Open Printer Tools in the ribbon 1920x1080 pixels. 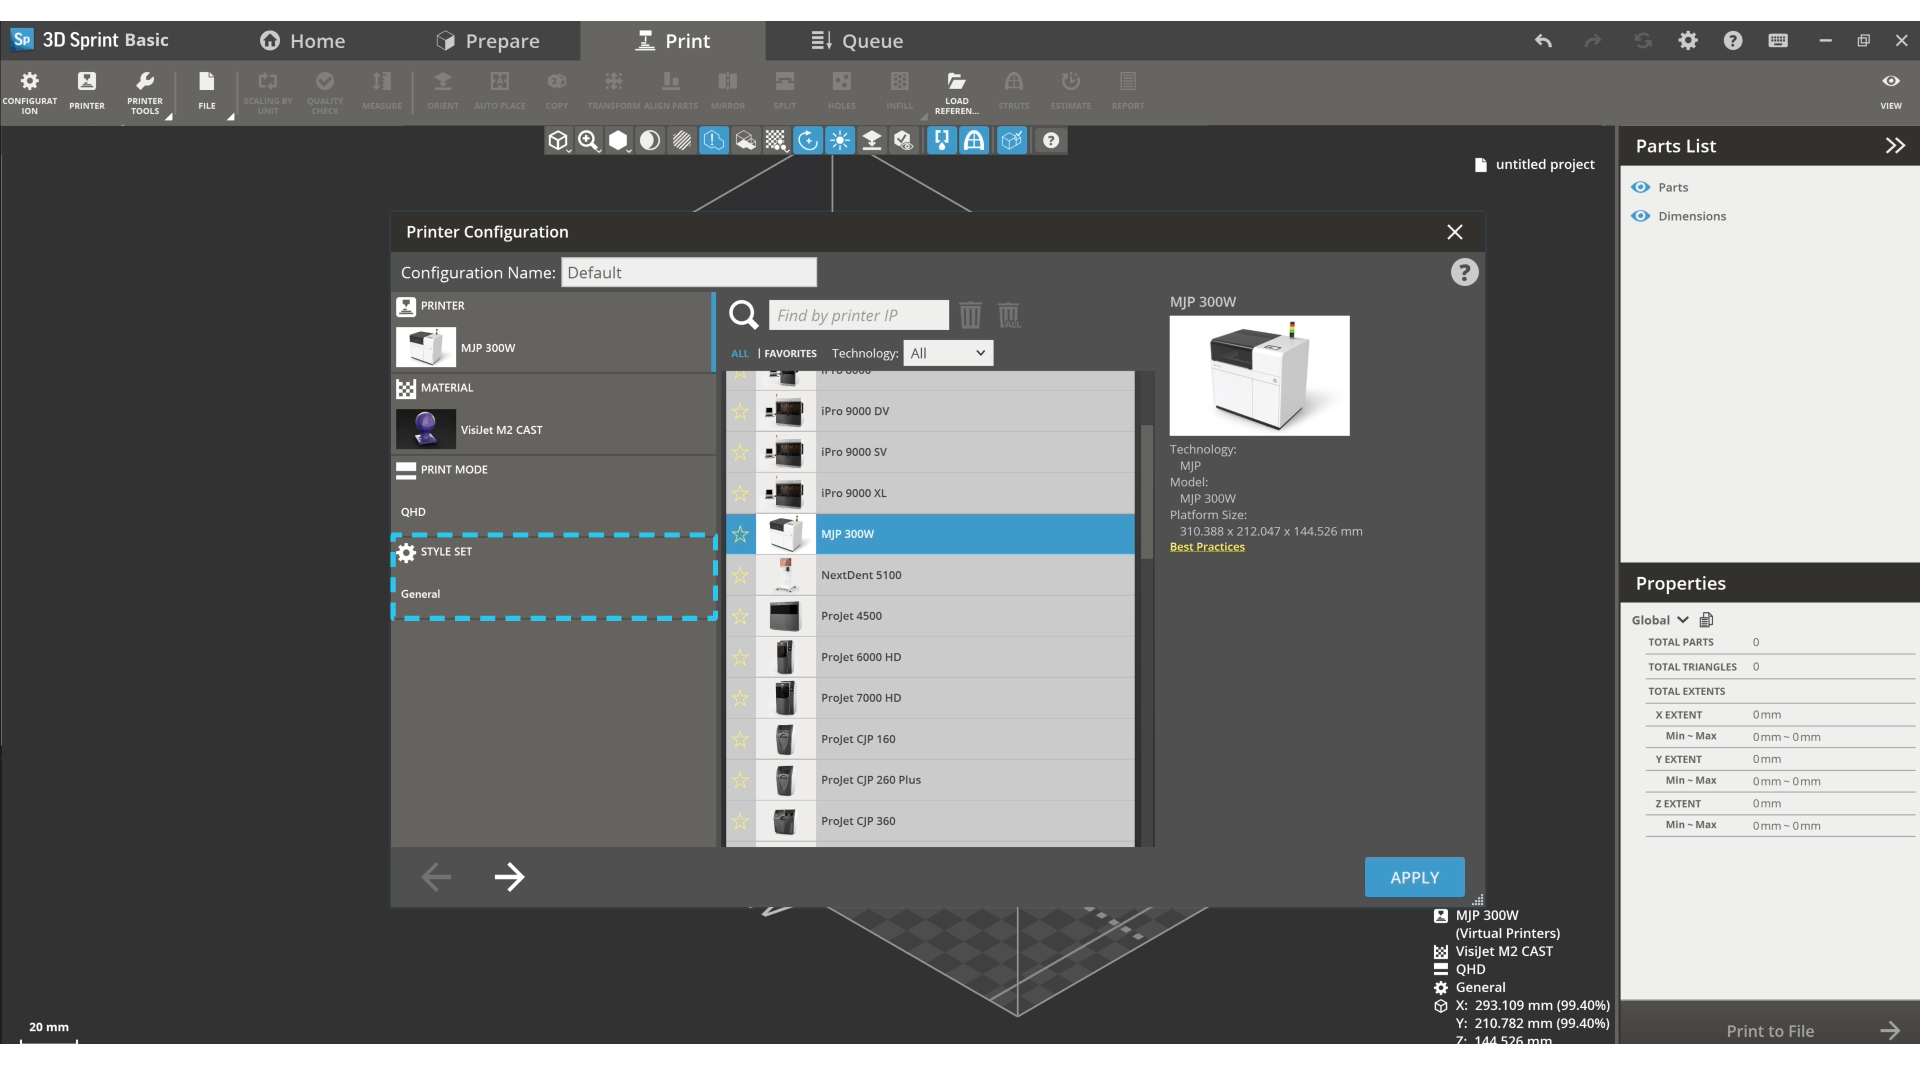tap(145, 90)
